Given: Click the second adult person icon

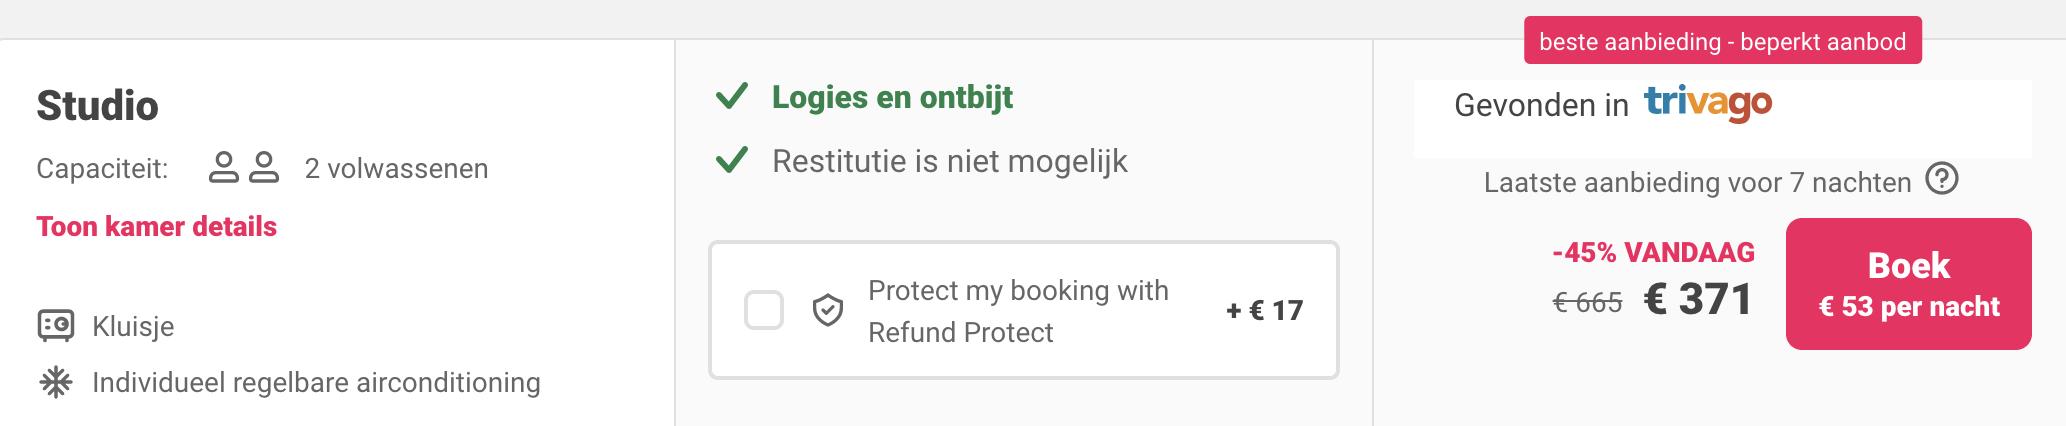Looking at the screenshot, I should [x=264, y=167].
